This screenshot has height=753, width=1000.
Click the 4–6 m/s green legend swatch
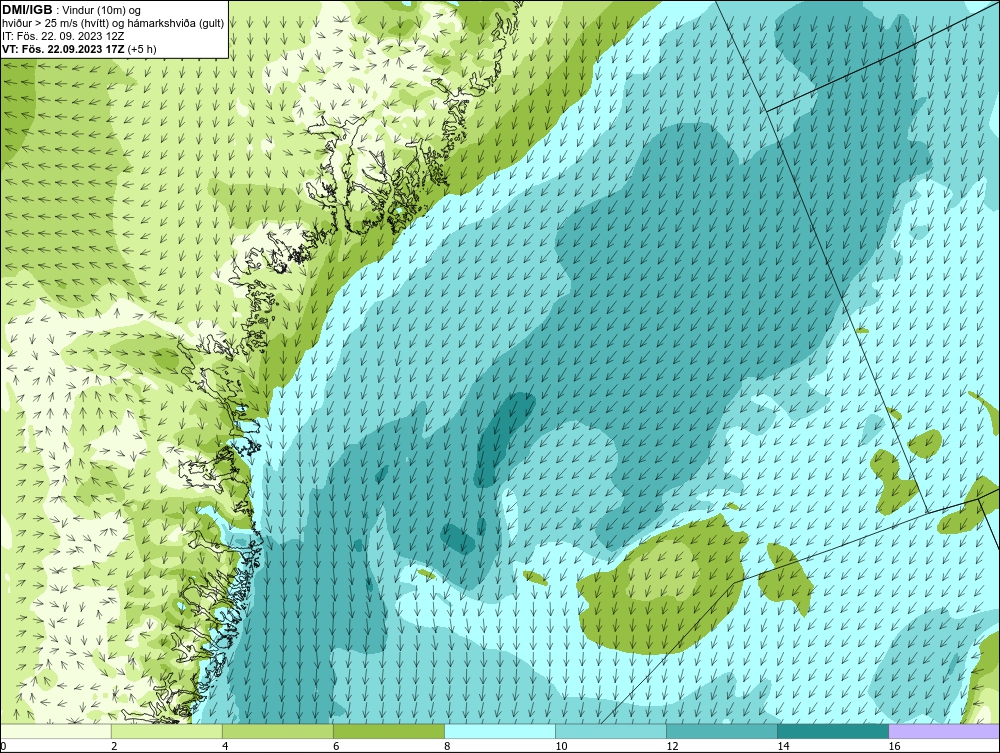(x=277, y=731)
